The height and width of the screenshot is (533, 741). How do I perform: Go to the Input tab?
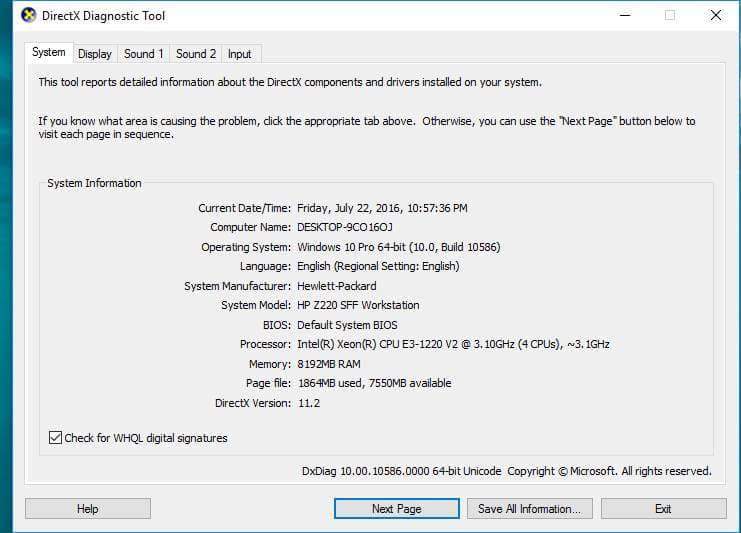coord(240,54)
